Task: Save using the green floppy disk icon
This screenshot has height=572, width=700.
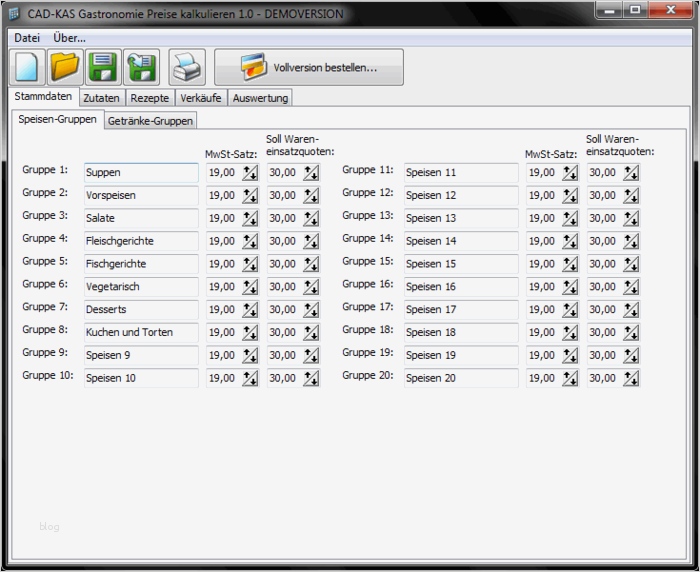Action: pos(103,67)
